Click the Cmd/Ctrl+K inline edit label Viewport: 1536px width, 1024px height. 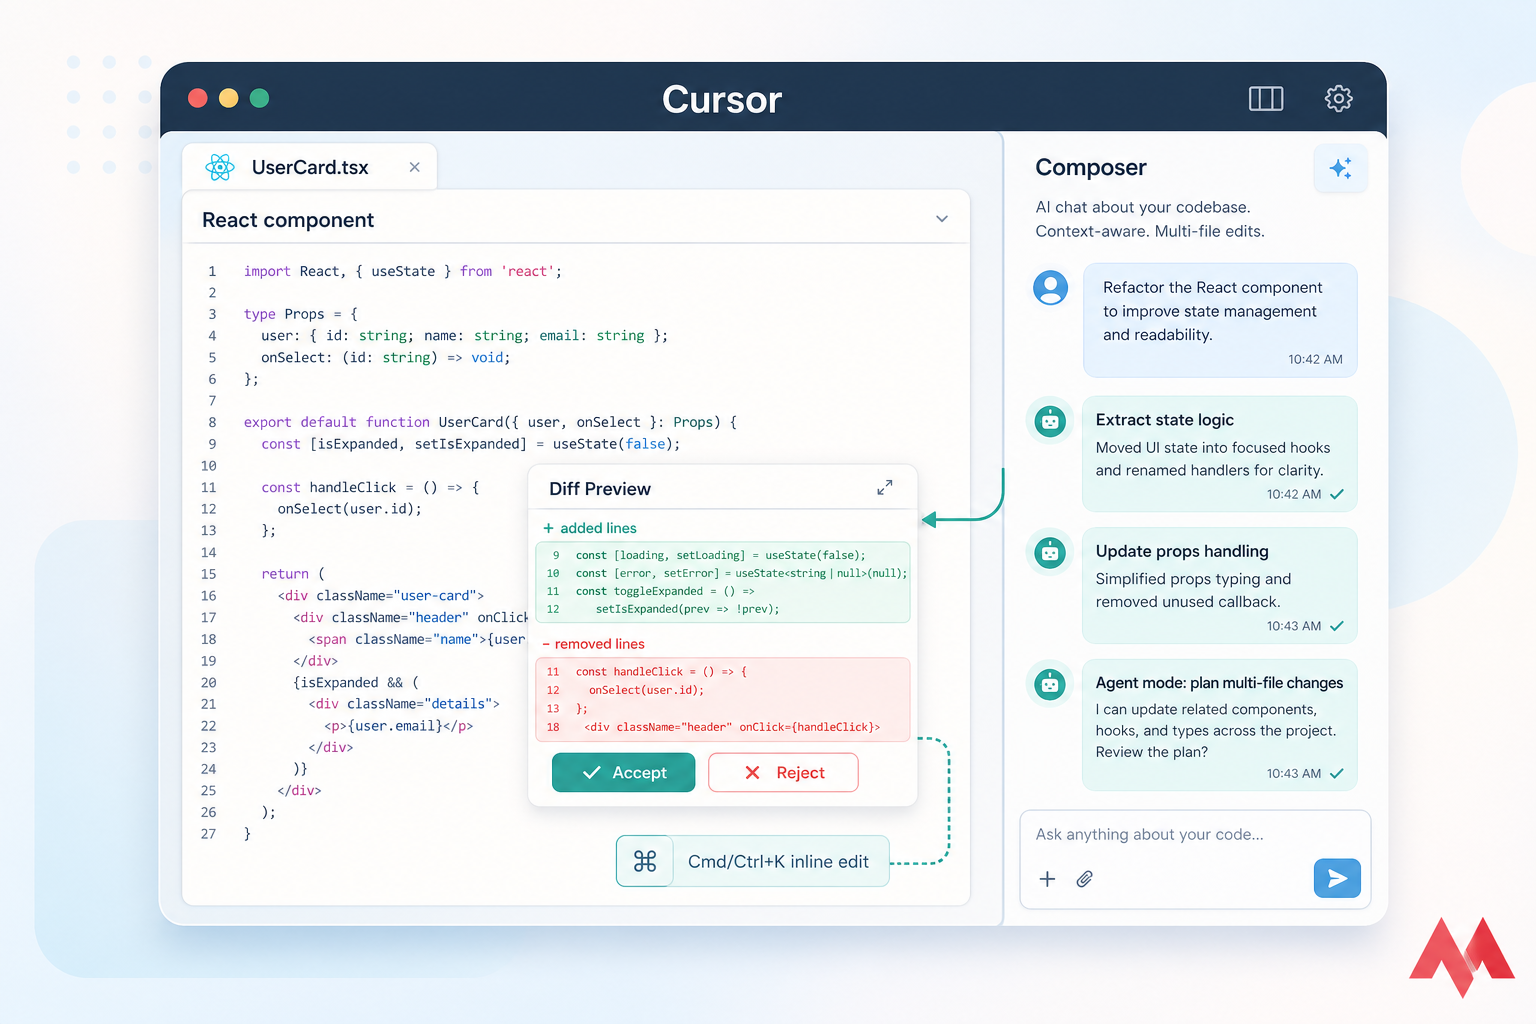[778, 862]
